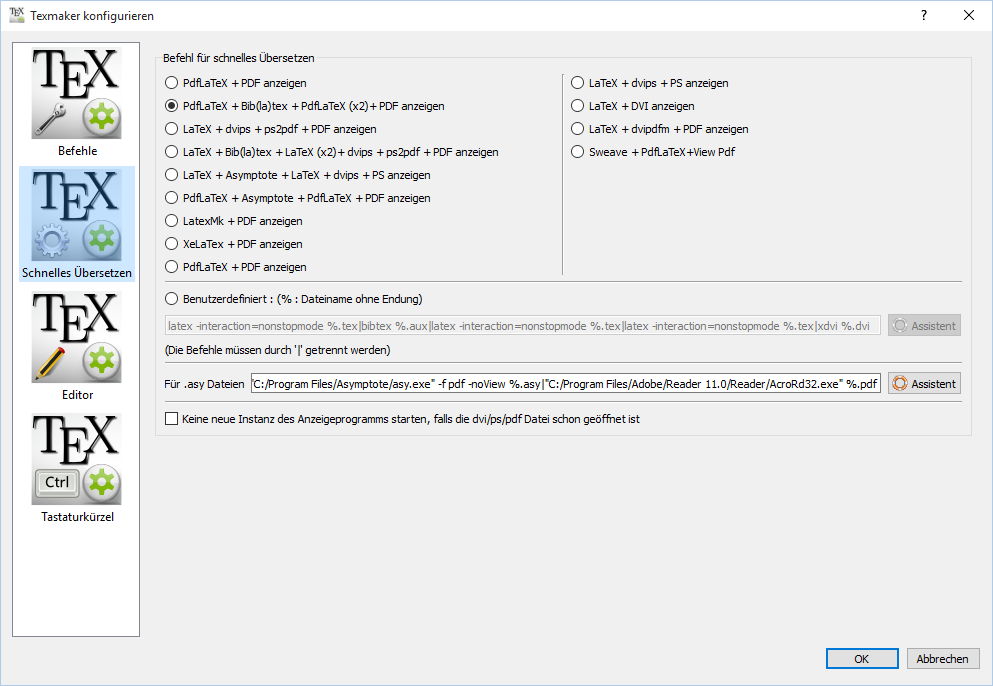The width and height of the screenshot is (993, 686).
Task: Select the Schnelles Übersetzen sidebar icon
Action: 77,216
